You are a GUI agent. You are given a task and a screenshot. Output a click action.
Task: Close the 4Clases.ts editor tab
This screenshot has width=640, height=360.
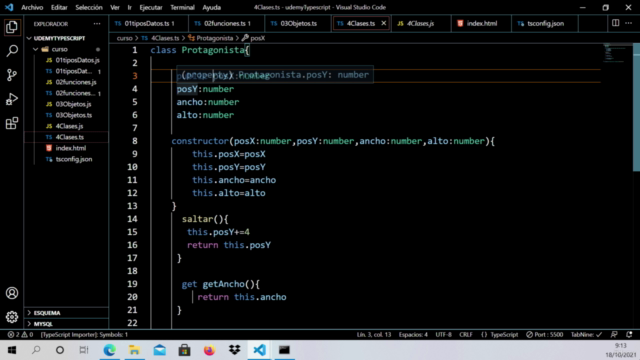pos(383,23)
